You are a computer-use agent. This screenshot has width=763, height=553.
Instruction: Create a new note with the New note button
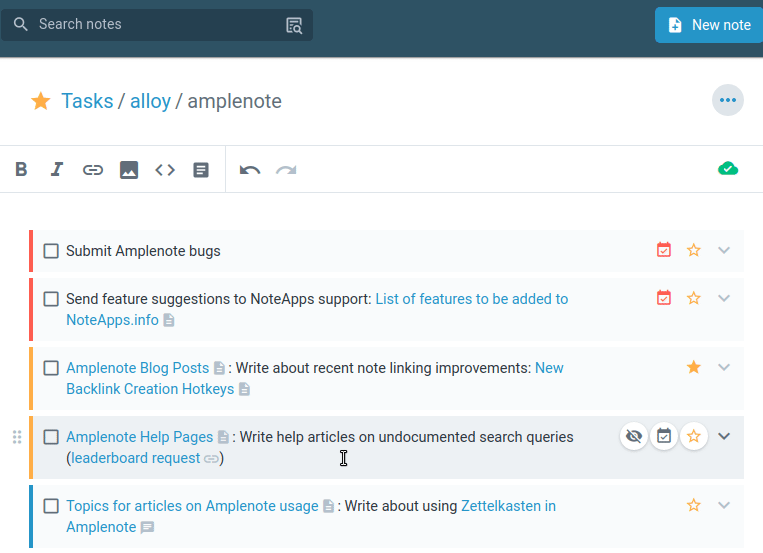click(x=709, y=25)
